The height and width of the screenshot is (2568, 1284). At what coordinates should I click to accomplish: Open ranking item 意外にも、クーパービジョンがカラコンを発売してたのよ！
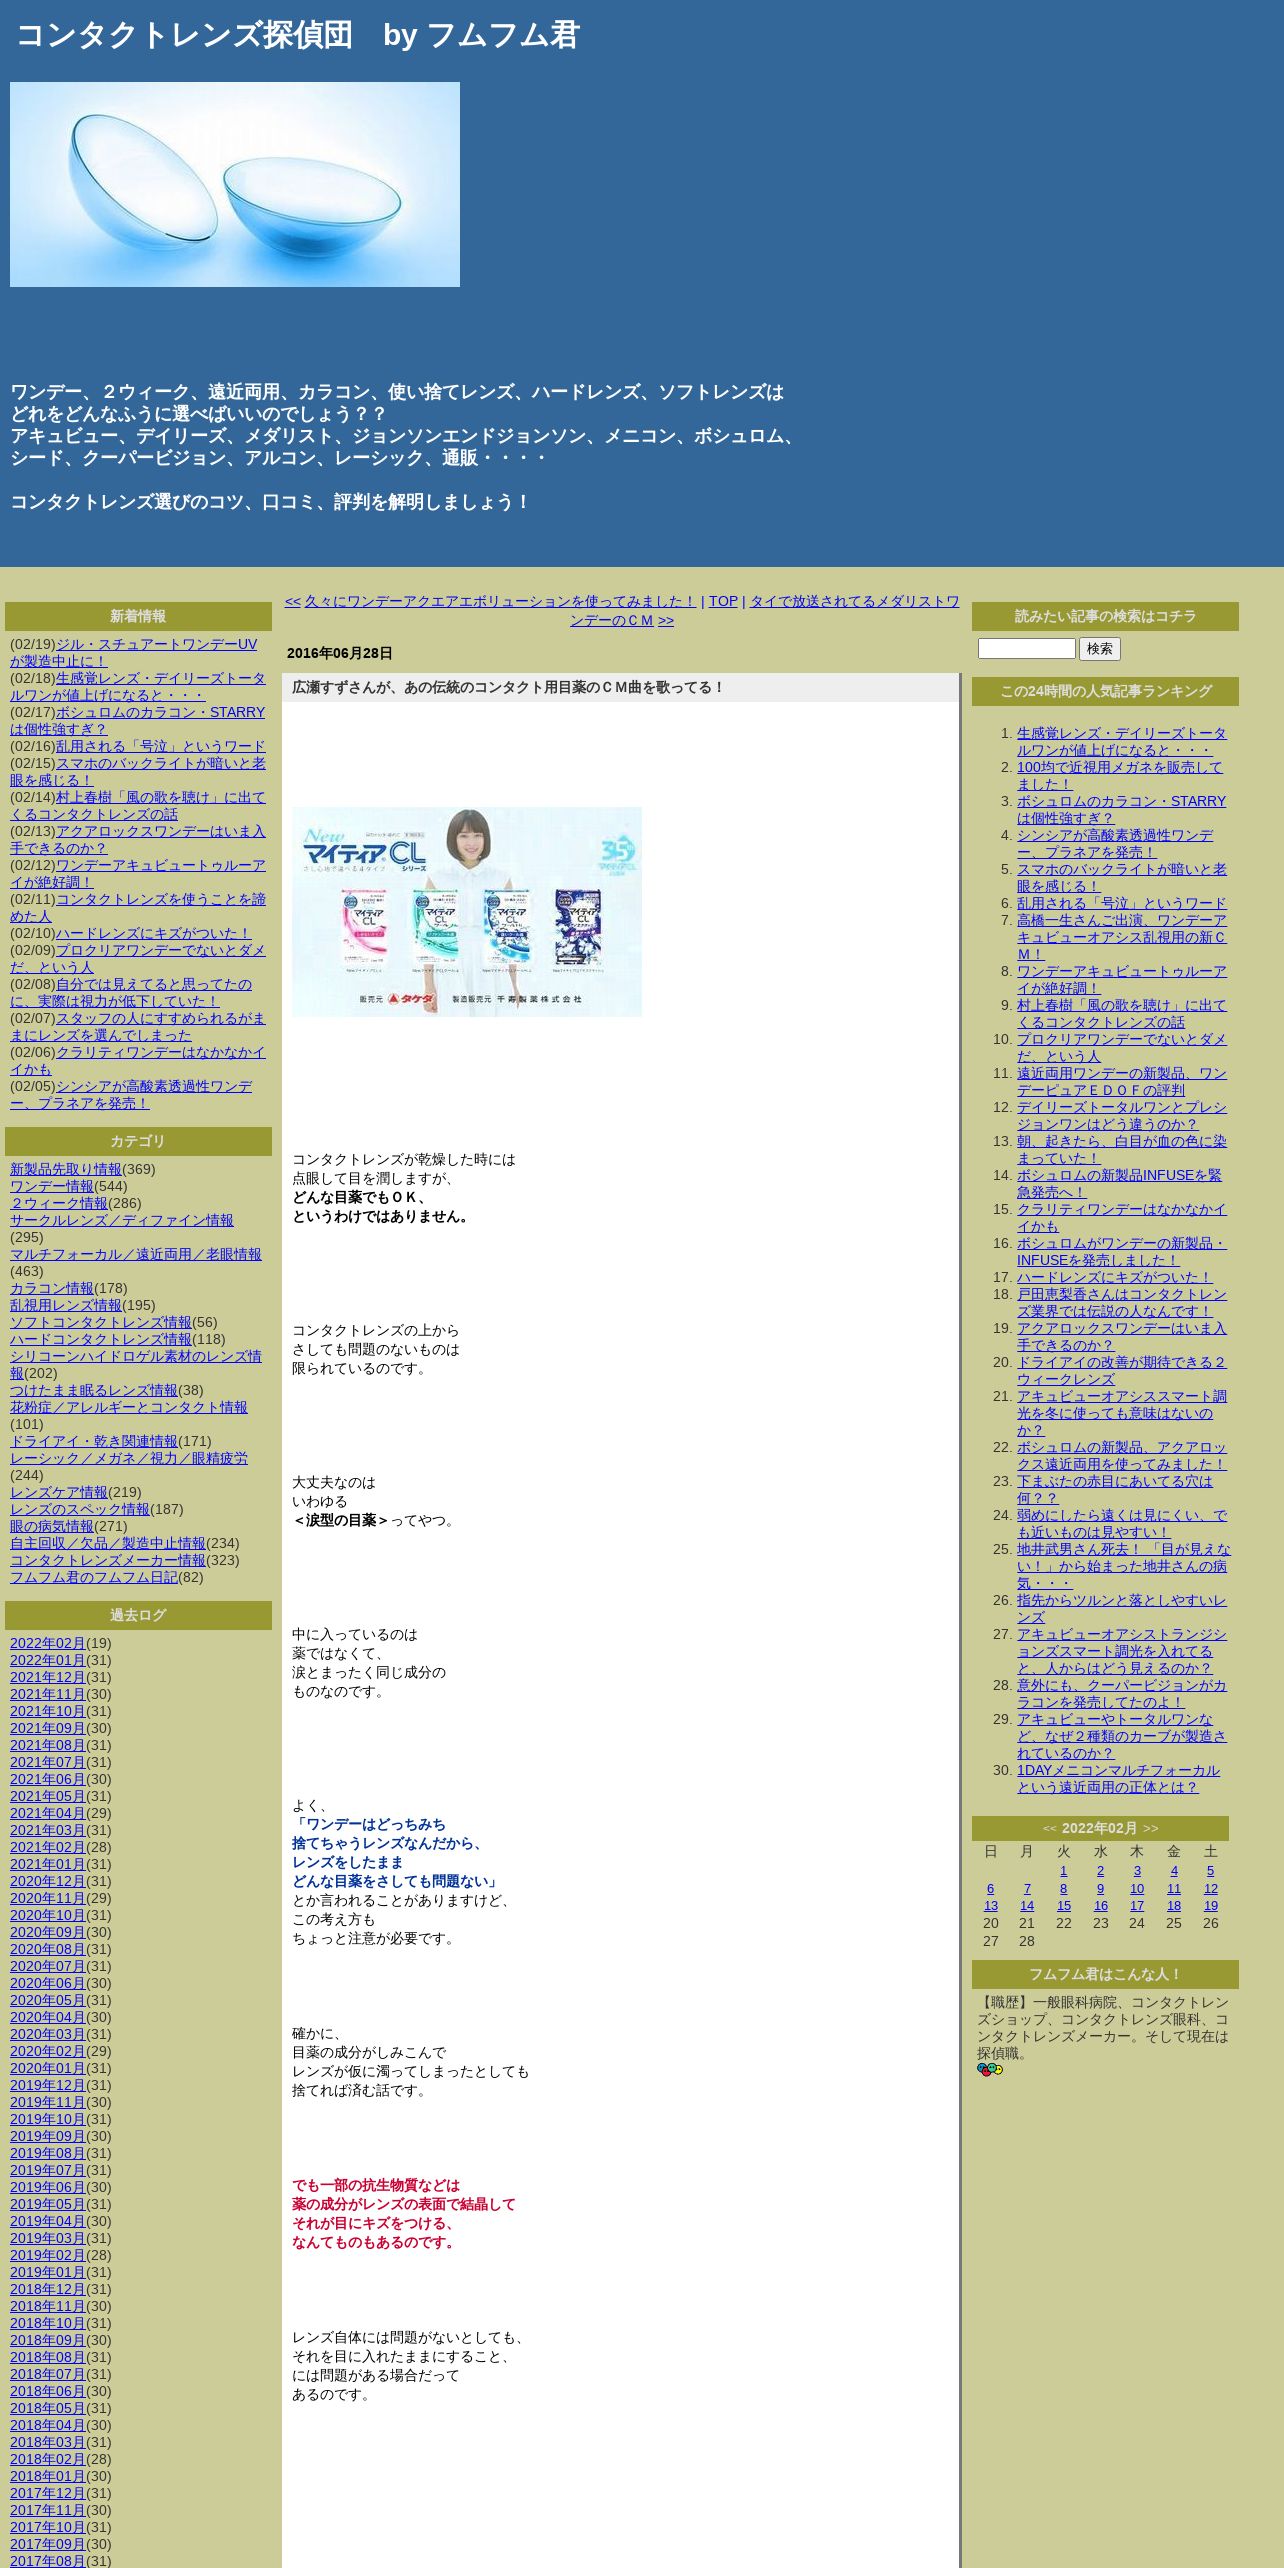(1122, 1693)
